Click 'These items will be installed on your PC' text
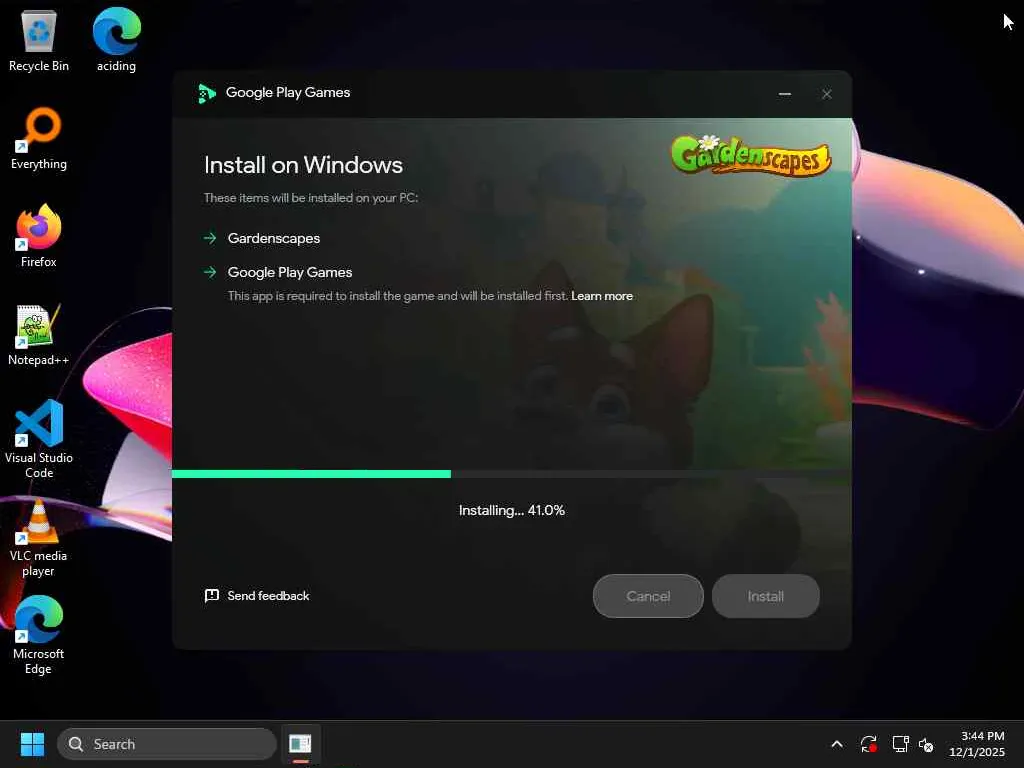Image resolution: width=1024 pixels, height=768 pixels. (311, 198)
